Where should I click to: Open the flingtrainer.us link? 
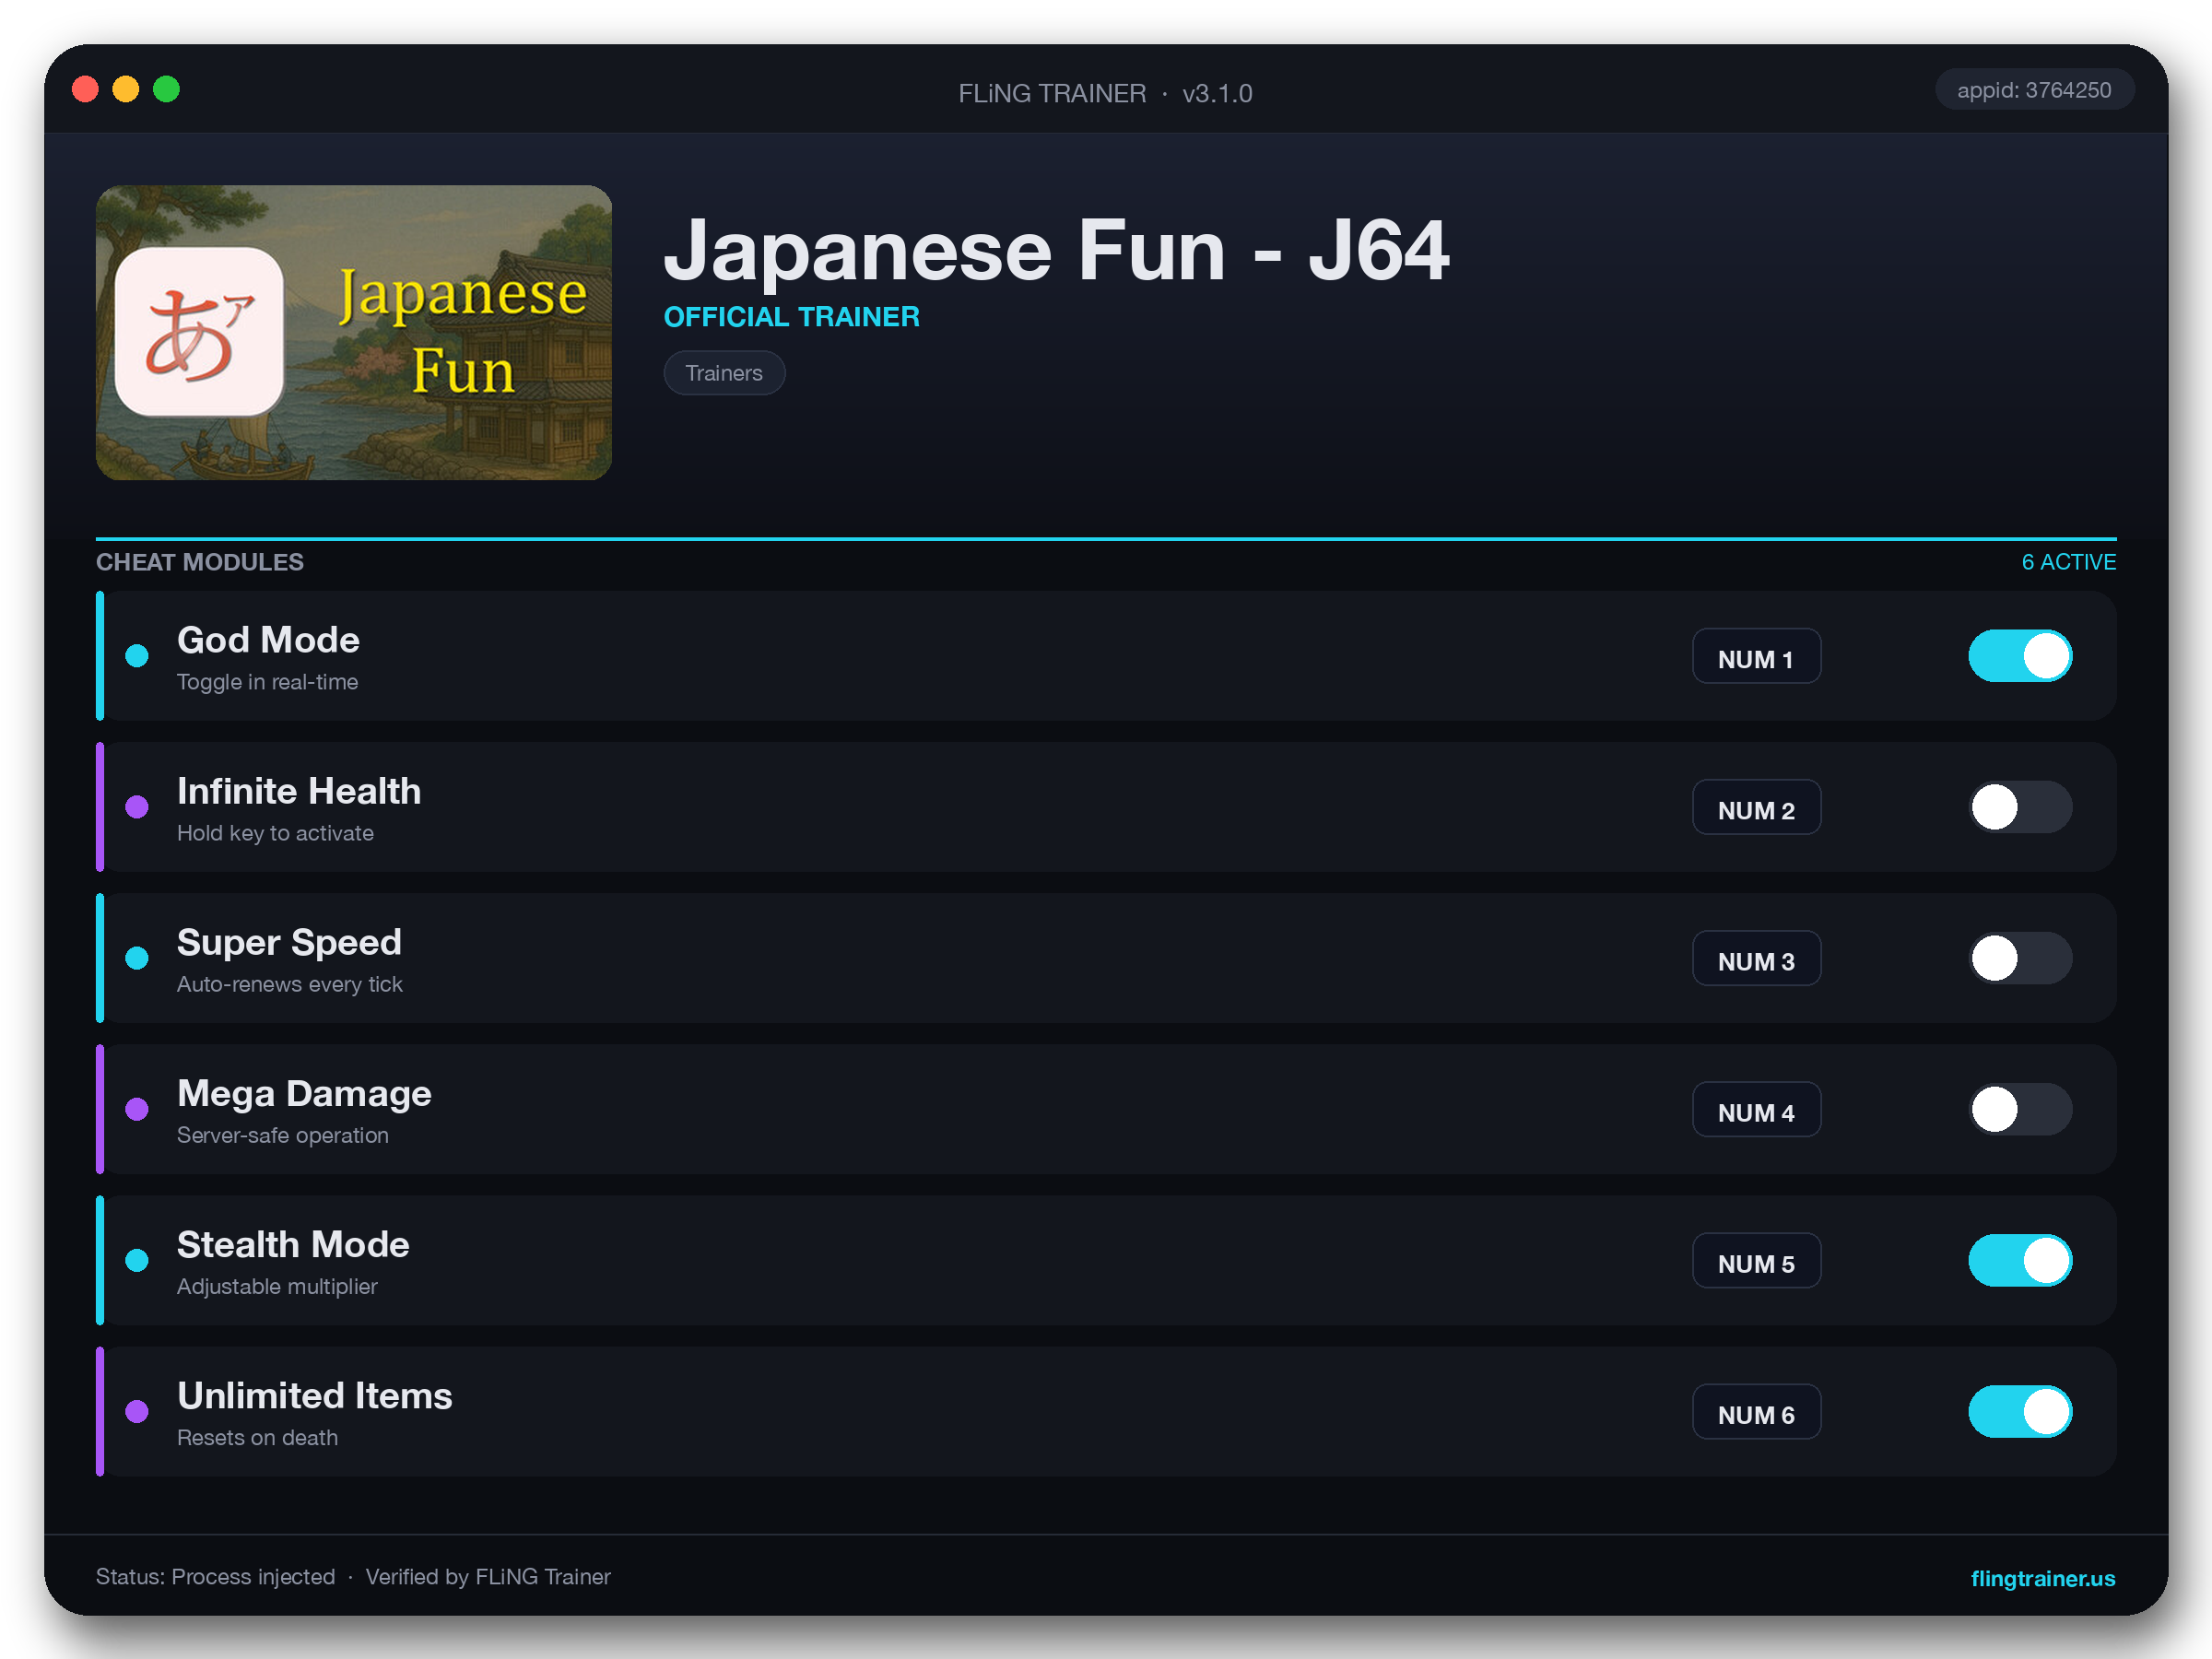(x=2042, y=1578)
